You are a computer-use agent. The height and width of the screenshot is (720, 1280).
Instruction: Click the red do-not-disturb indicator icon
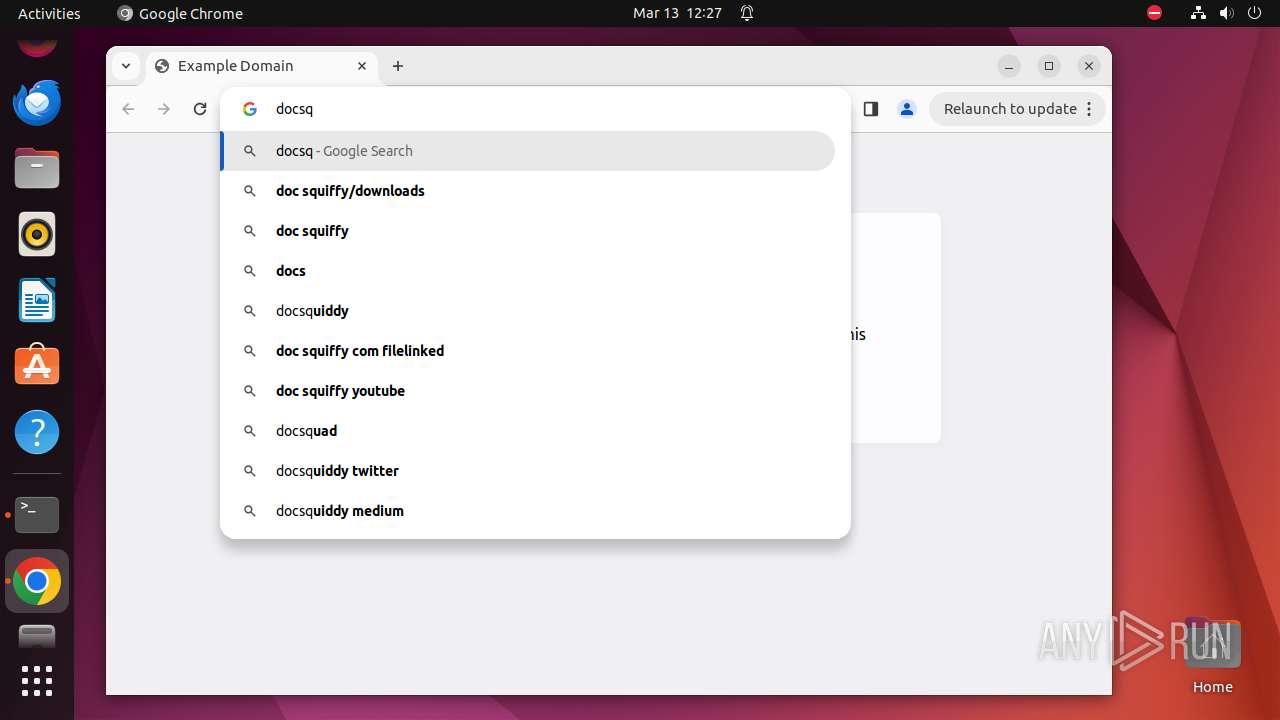pos(1154,13)
